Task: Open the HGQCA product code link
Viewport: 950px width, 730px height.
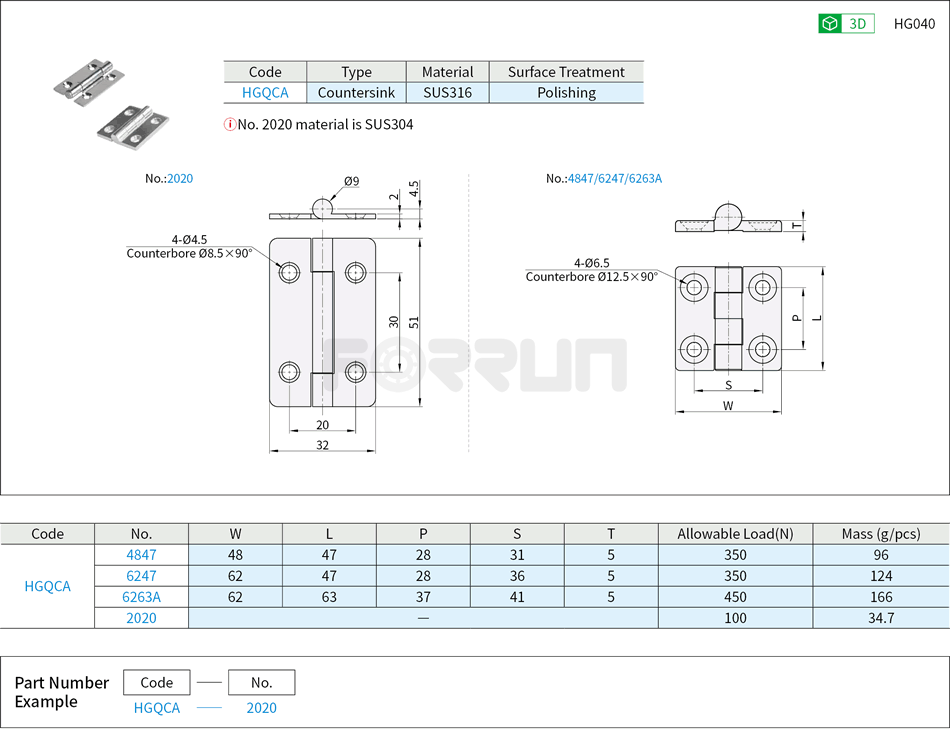Action: click(264, 92)
